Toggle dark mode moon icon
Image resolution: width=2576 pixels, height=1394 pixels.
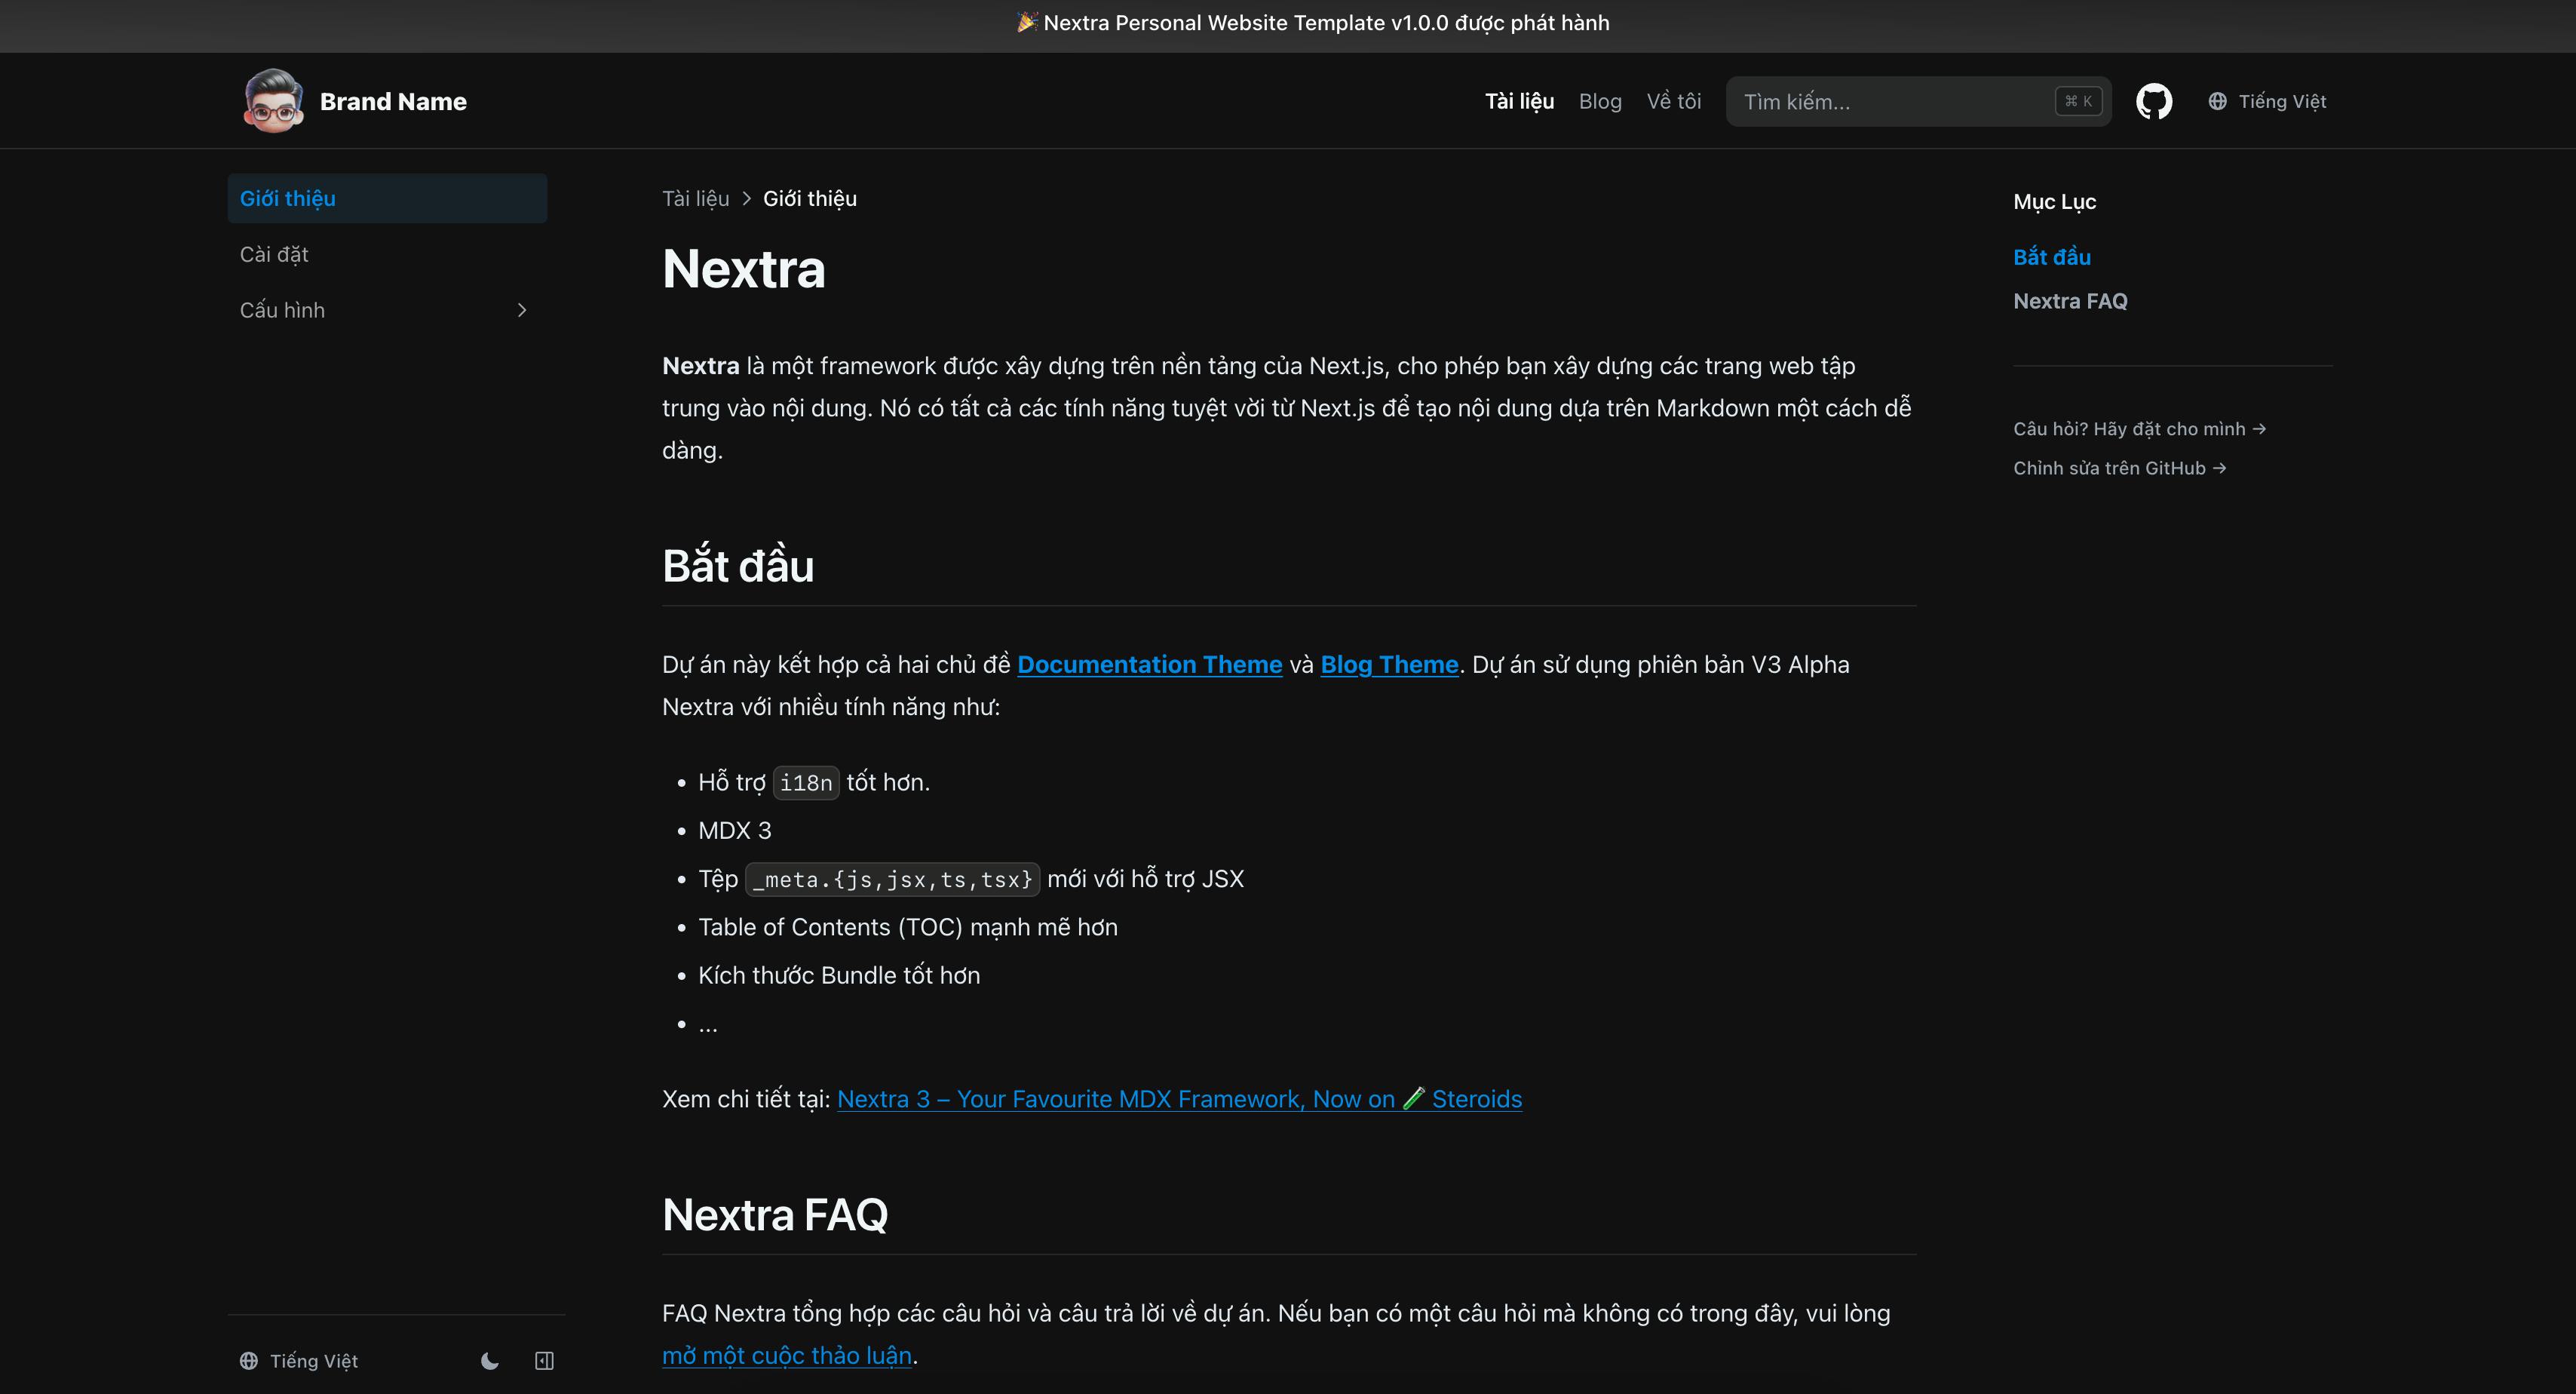[x=490, y=1361]
